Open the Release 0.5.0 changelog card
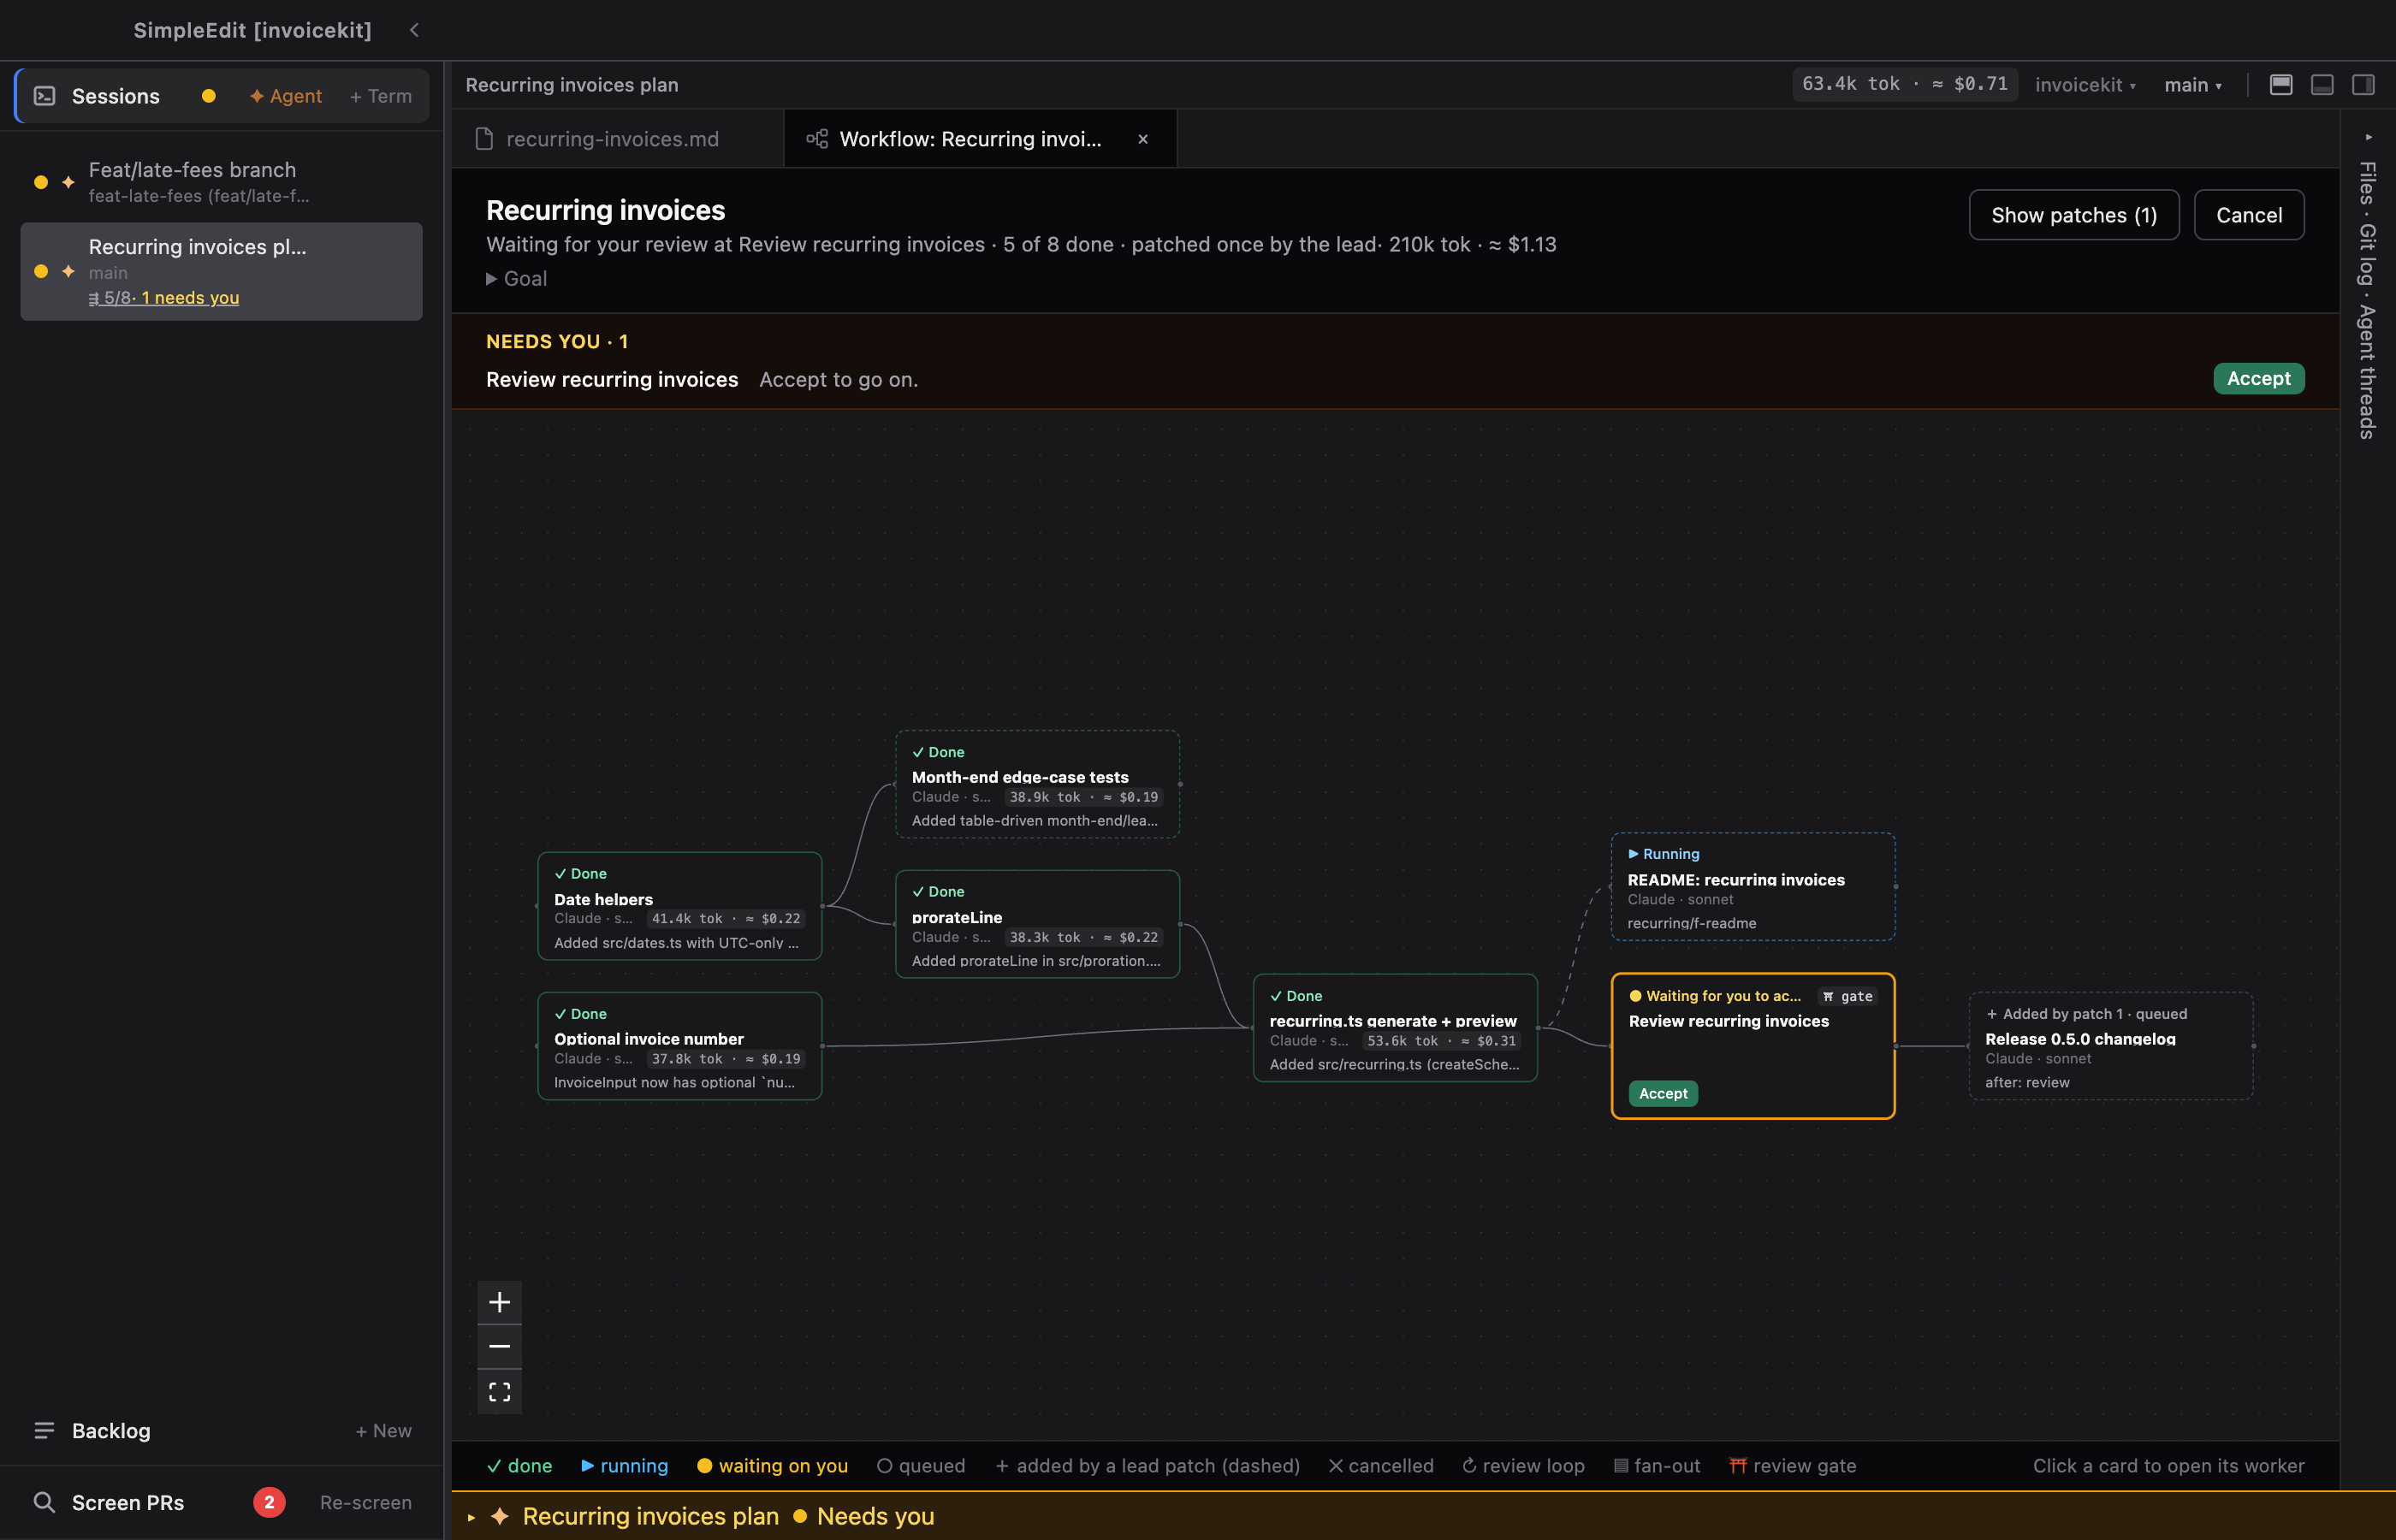The height and width of the screenshot is (1540, 2396). 2111,1046
